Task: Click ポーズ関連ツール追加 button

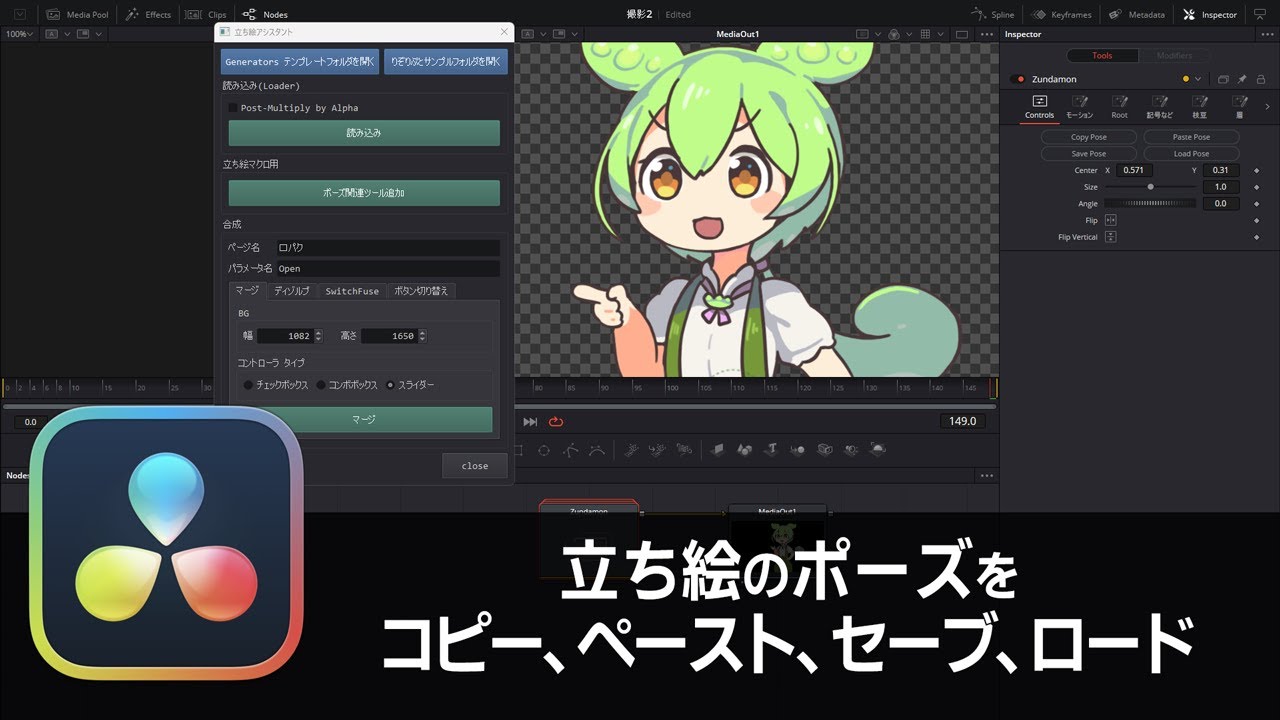Action: point(364,193)
